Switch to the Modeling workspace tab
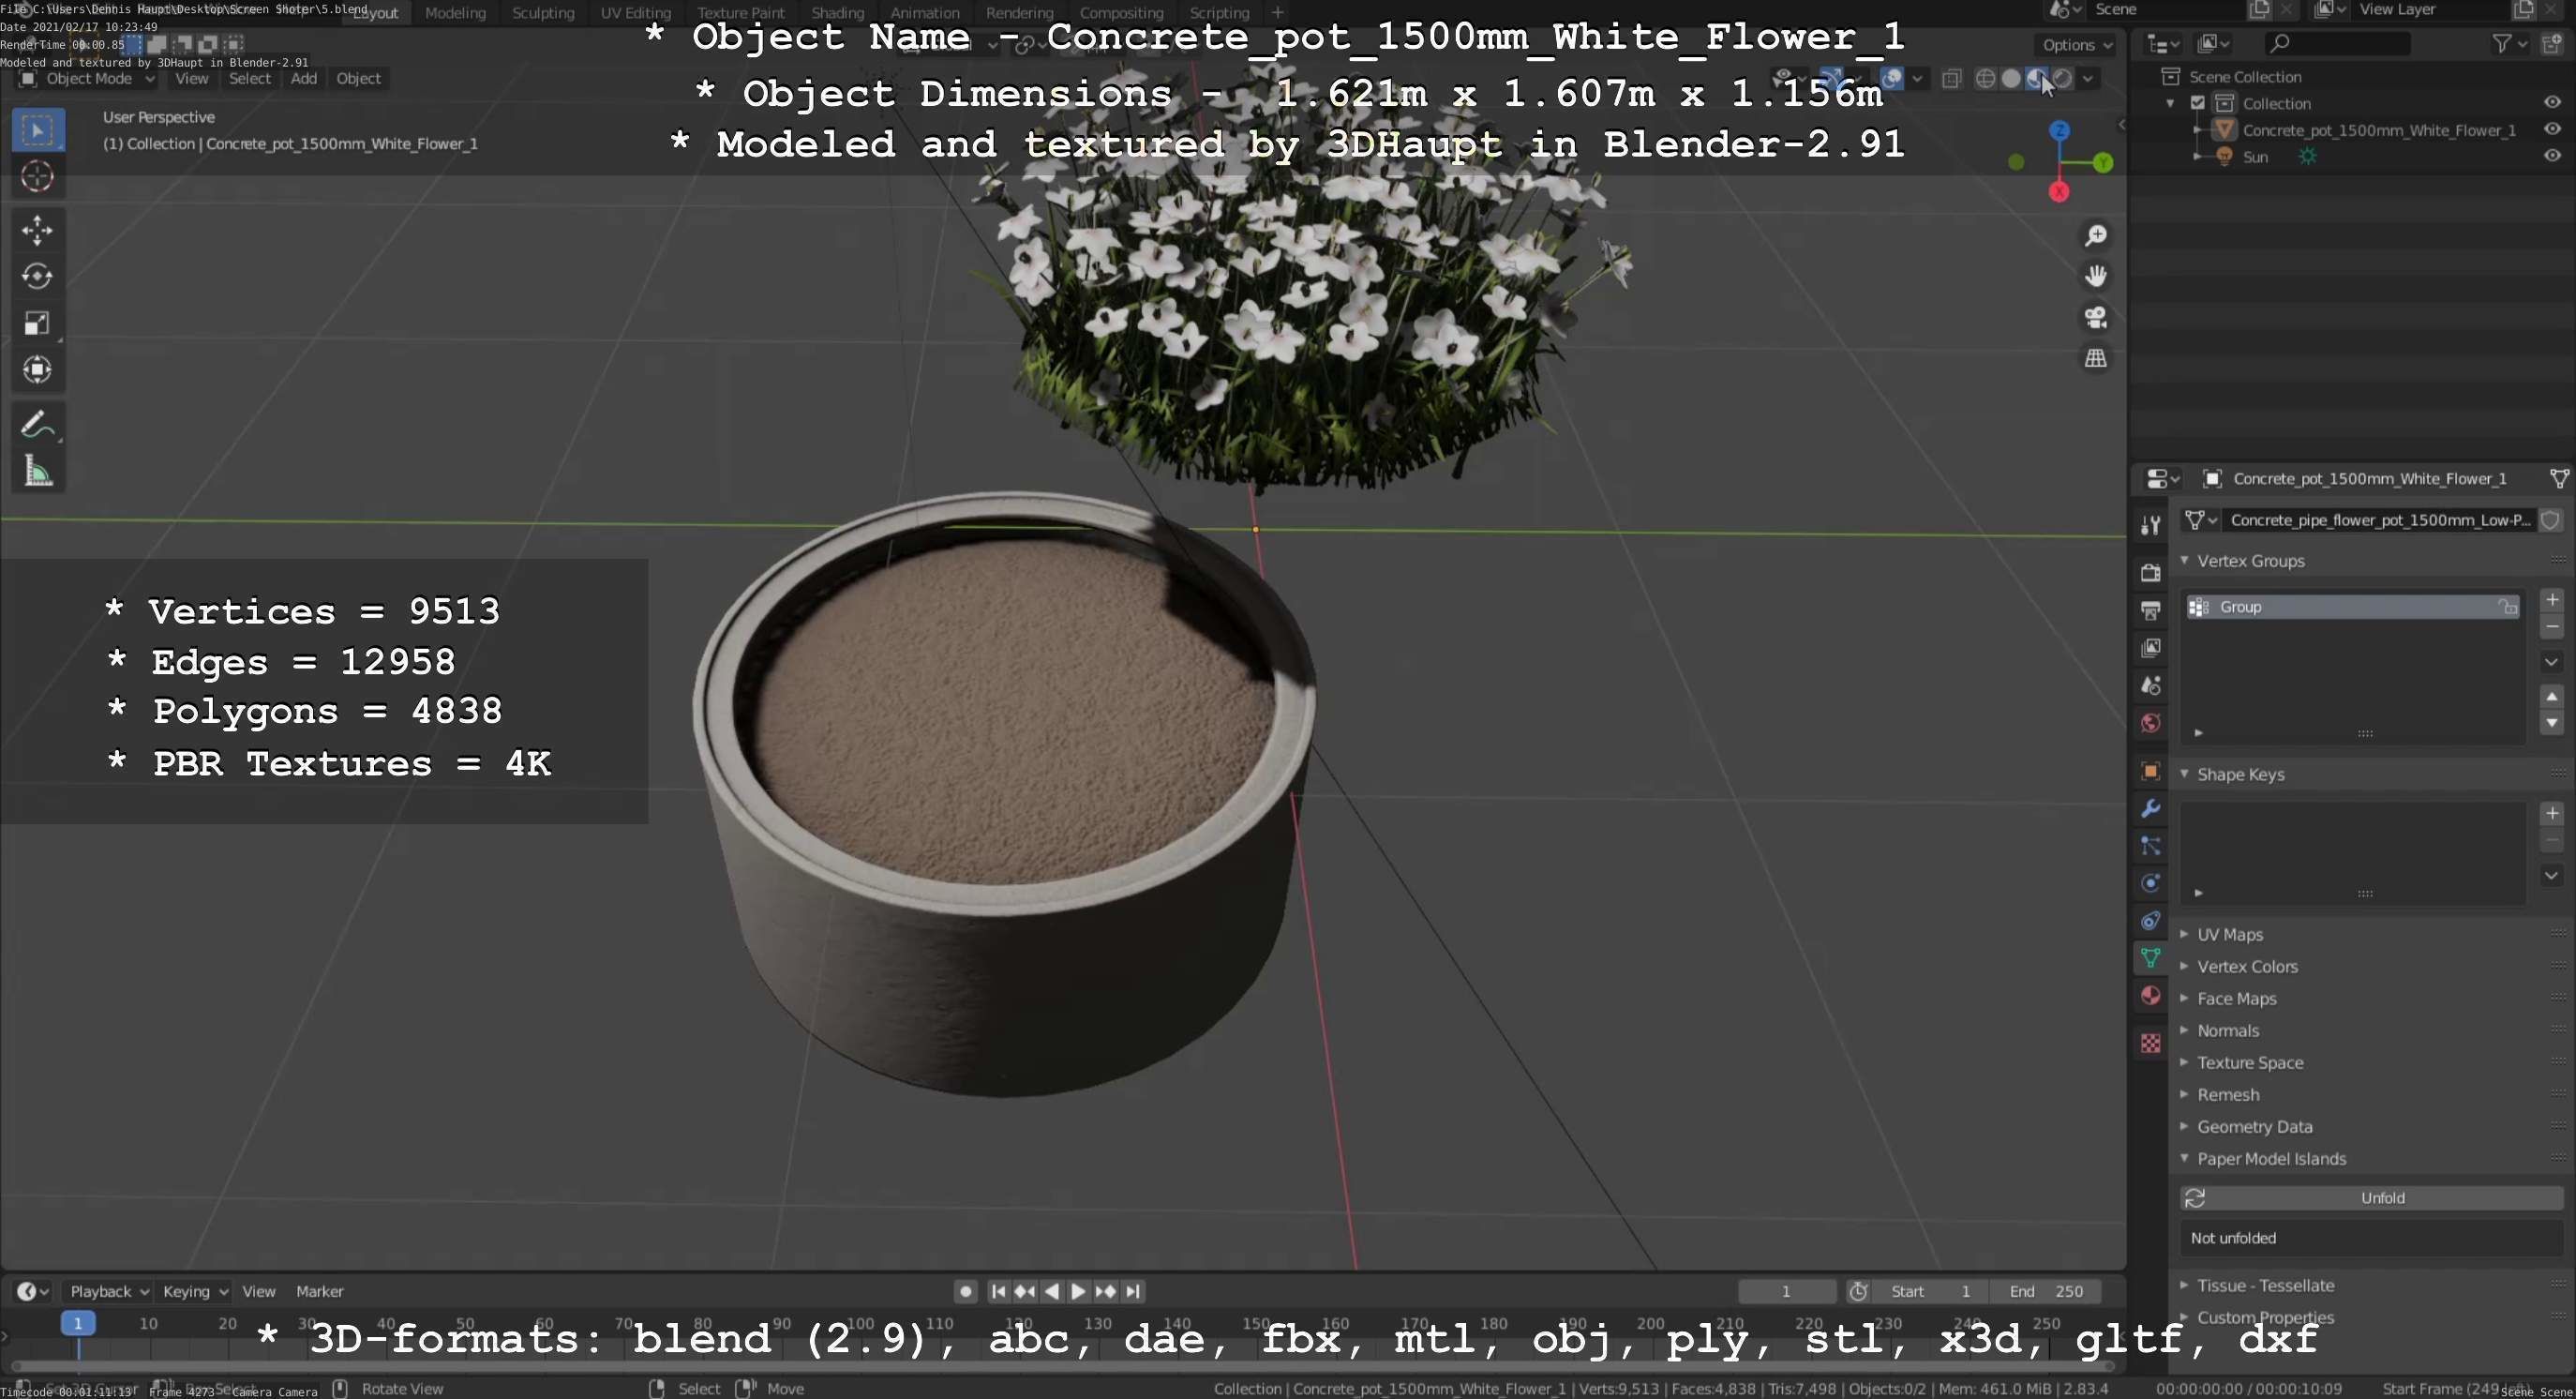The width and height of the screenshot is (2576, 1399). click(x=455, y=13)
